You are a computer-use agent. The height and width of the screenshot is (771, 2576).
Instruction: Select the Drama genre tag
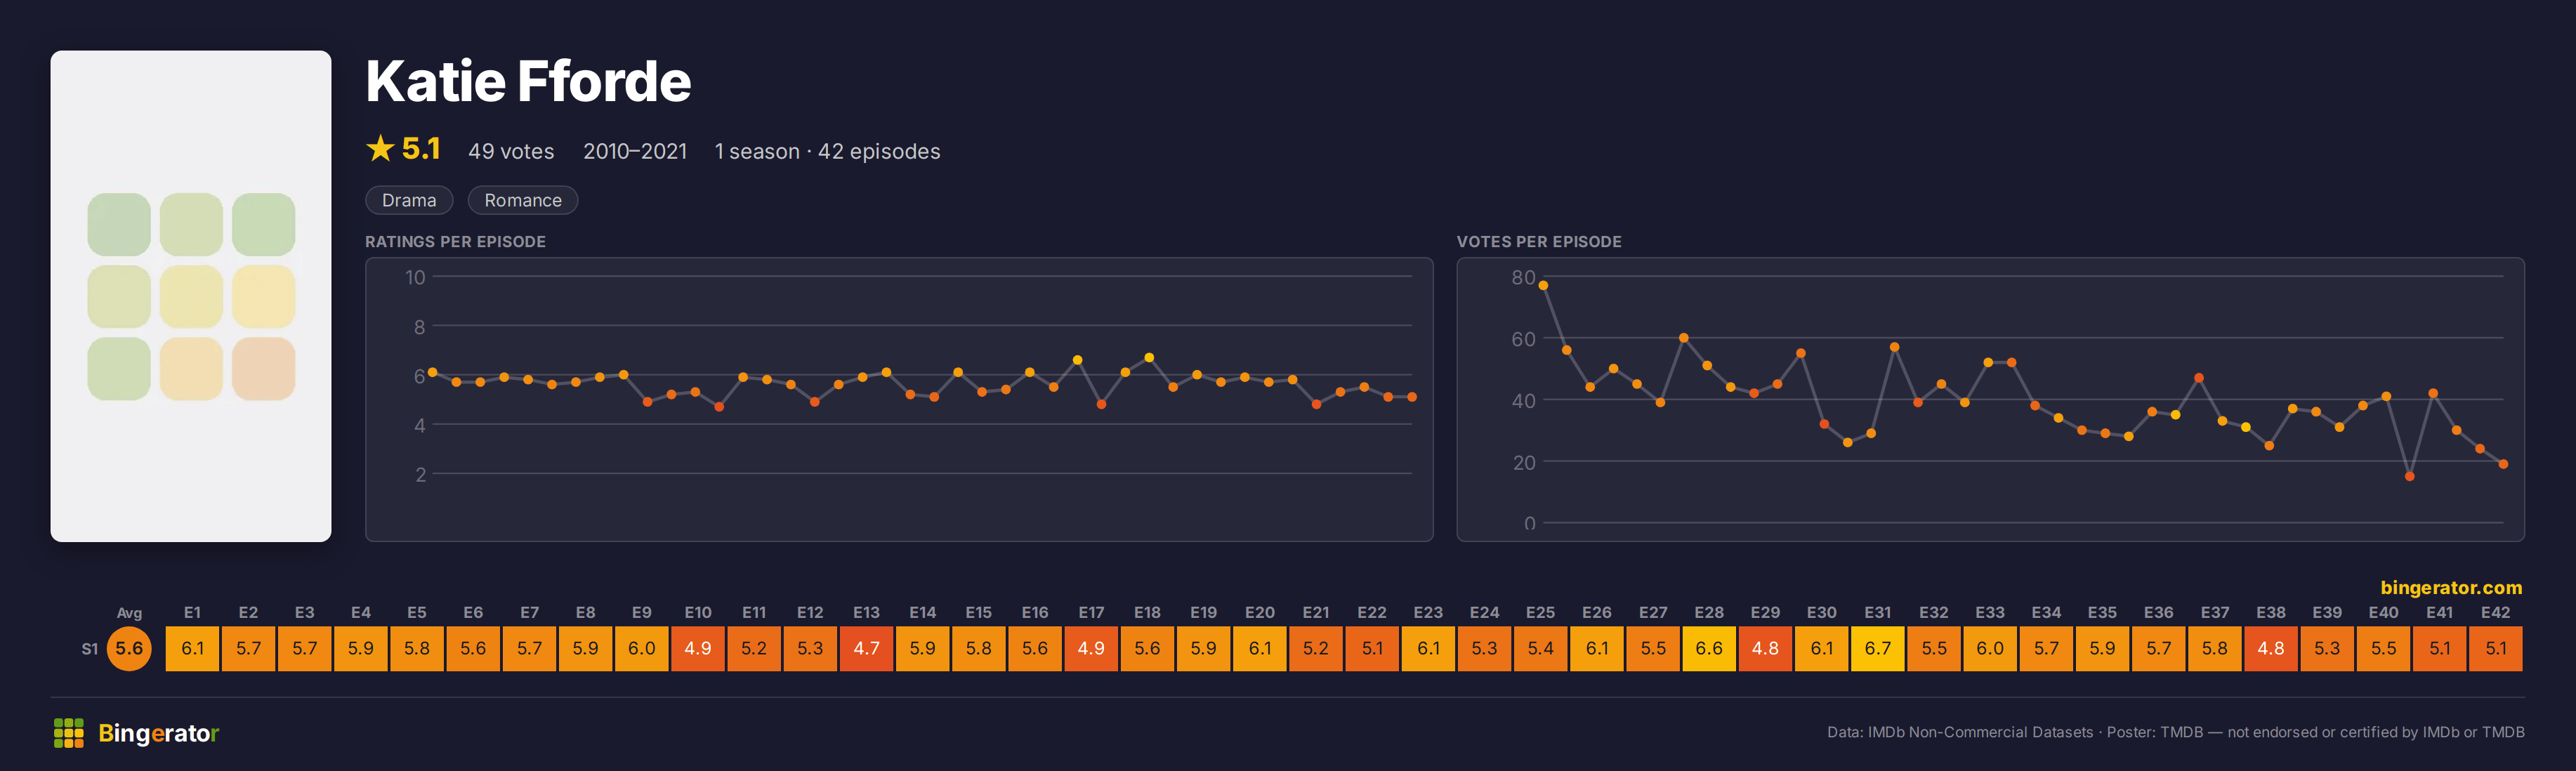[409, 200]
